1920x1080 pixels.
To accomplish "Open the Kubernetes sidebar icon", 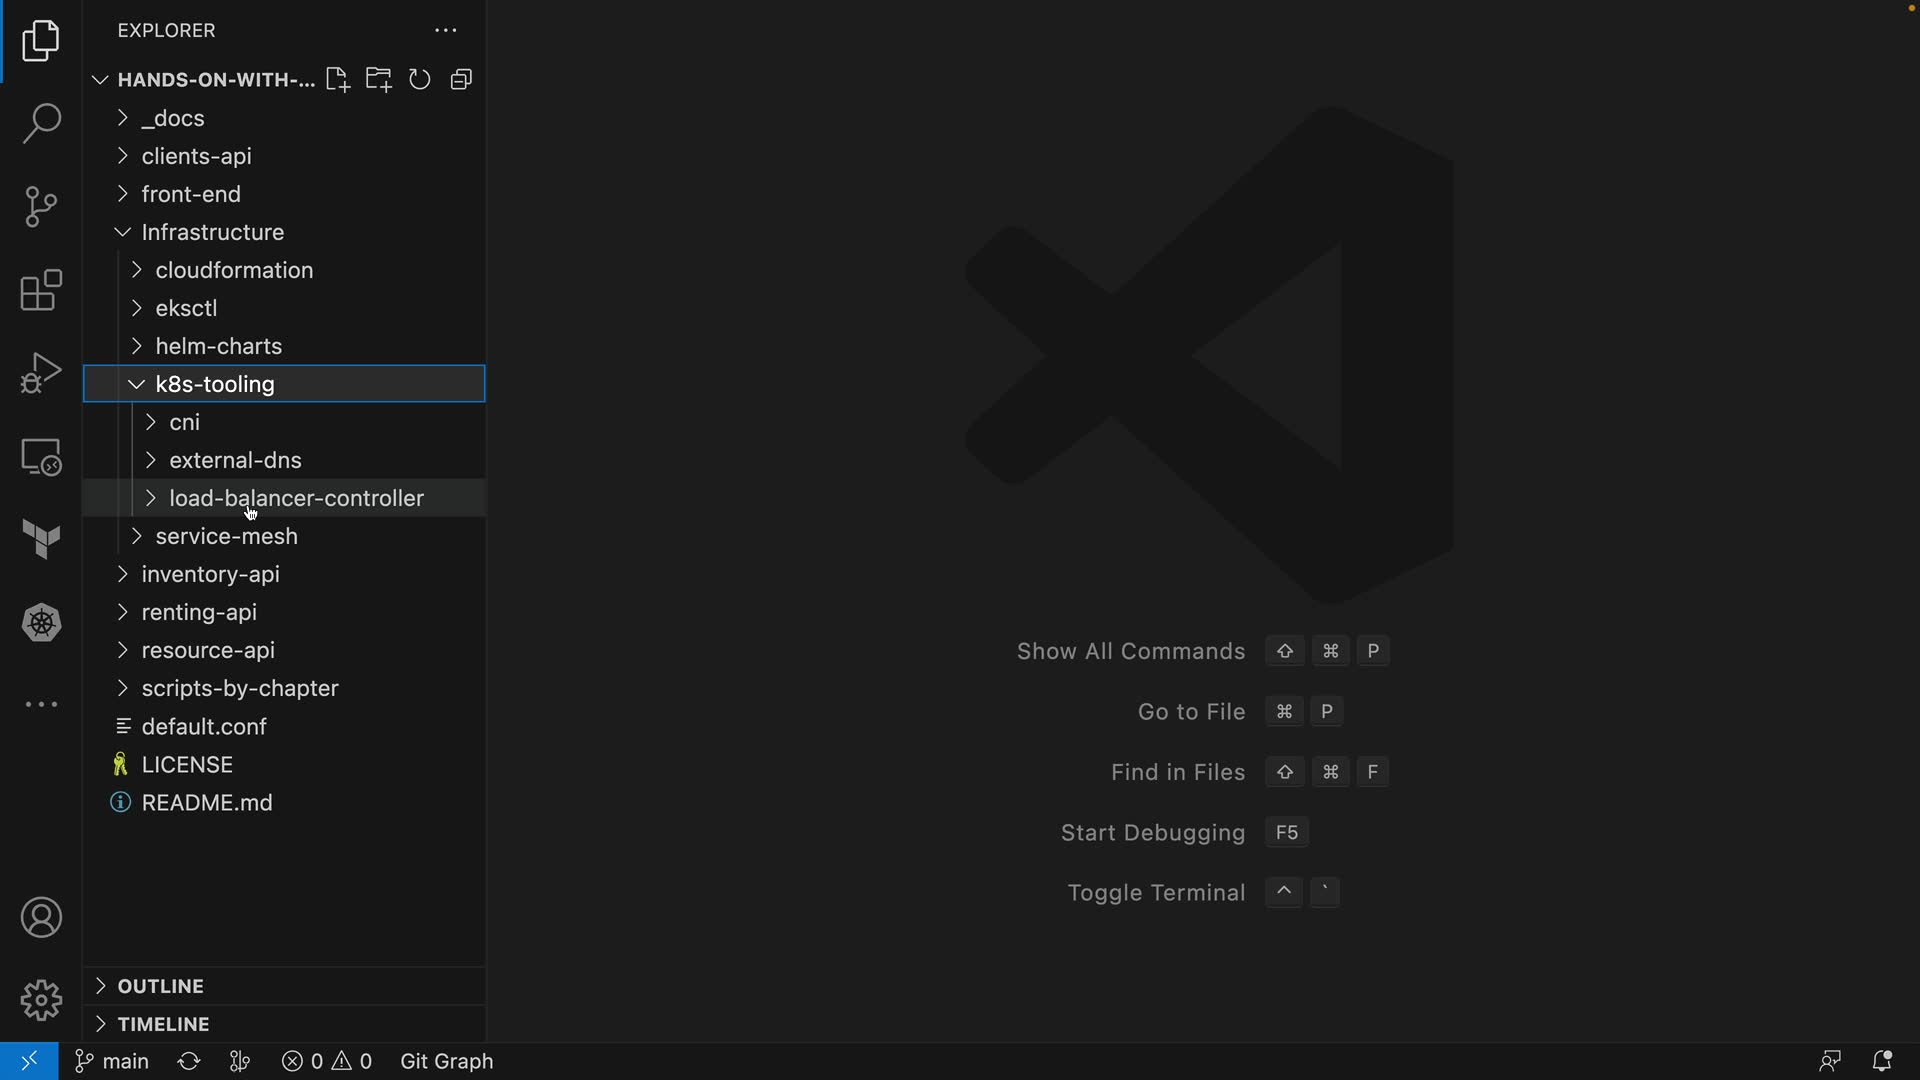I will click(41, 623).
